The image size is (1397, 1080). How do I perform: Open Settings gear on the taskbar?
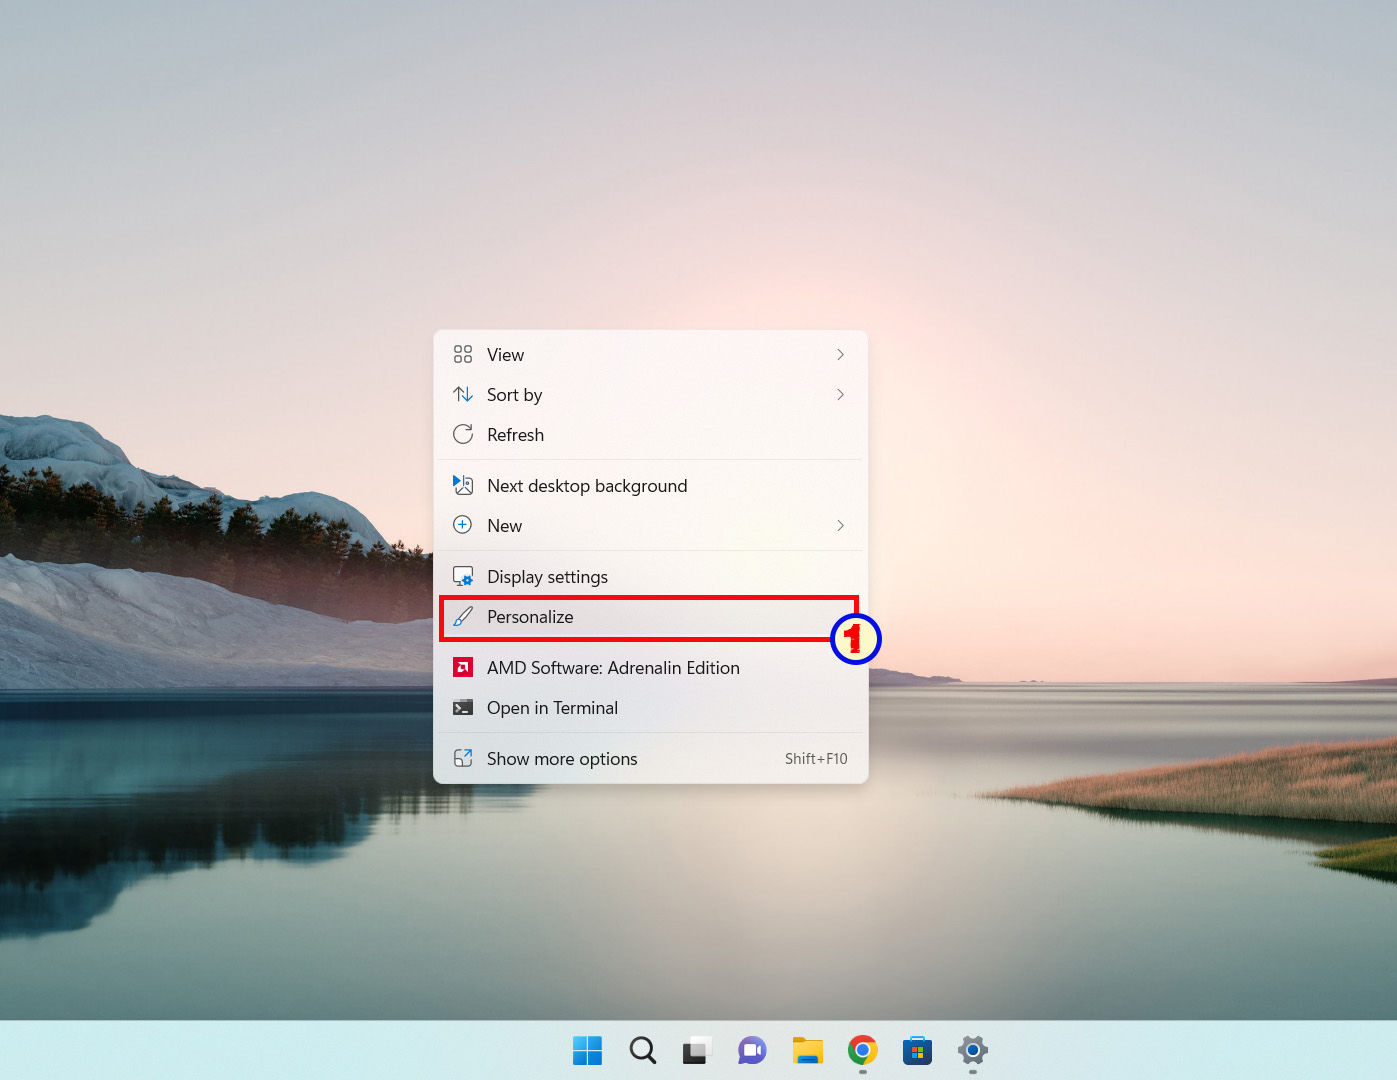[x=973, y=1050]
